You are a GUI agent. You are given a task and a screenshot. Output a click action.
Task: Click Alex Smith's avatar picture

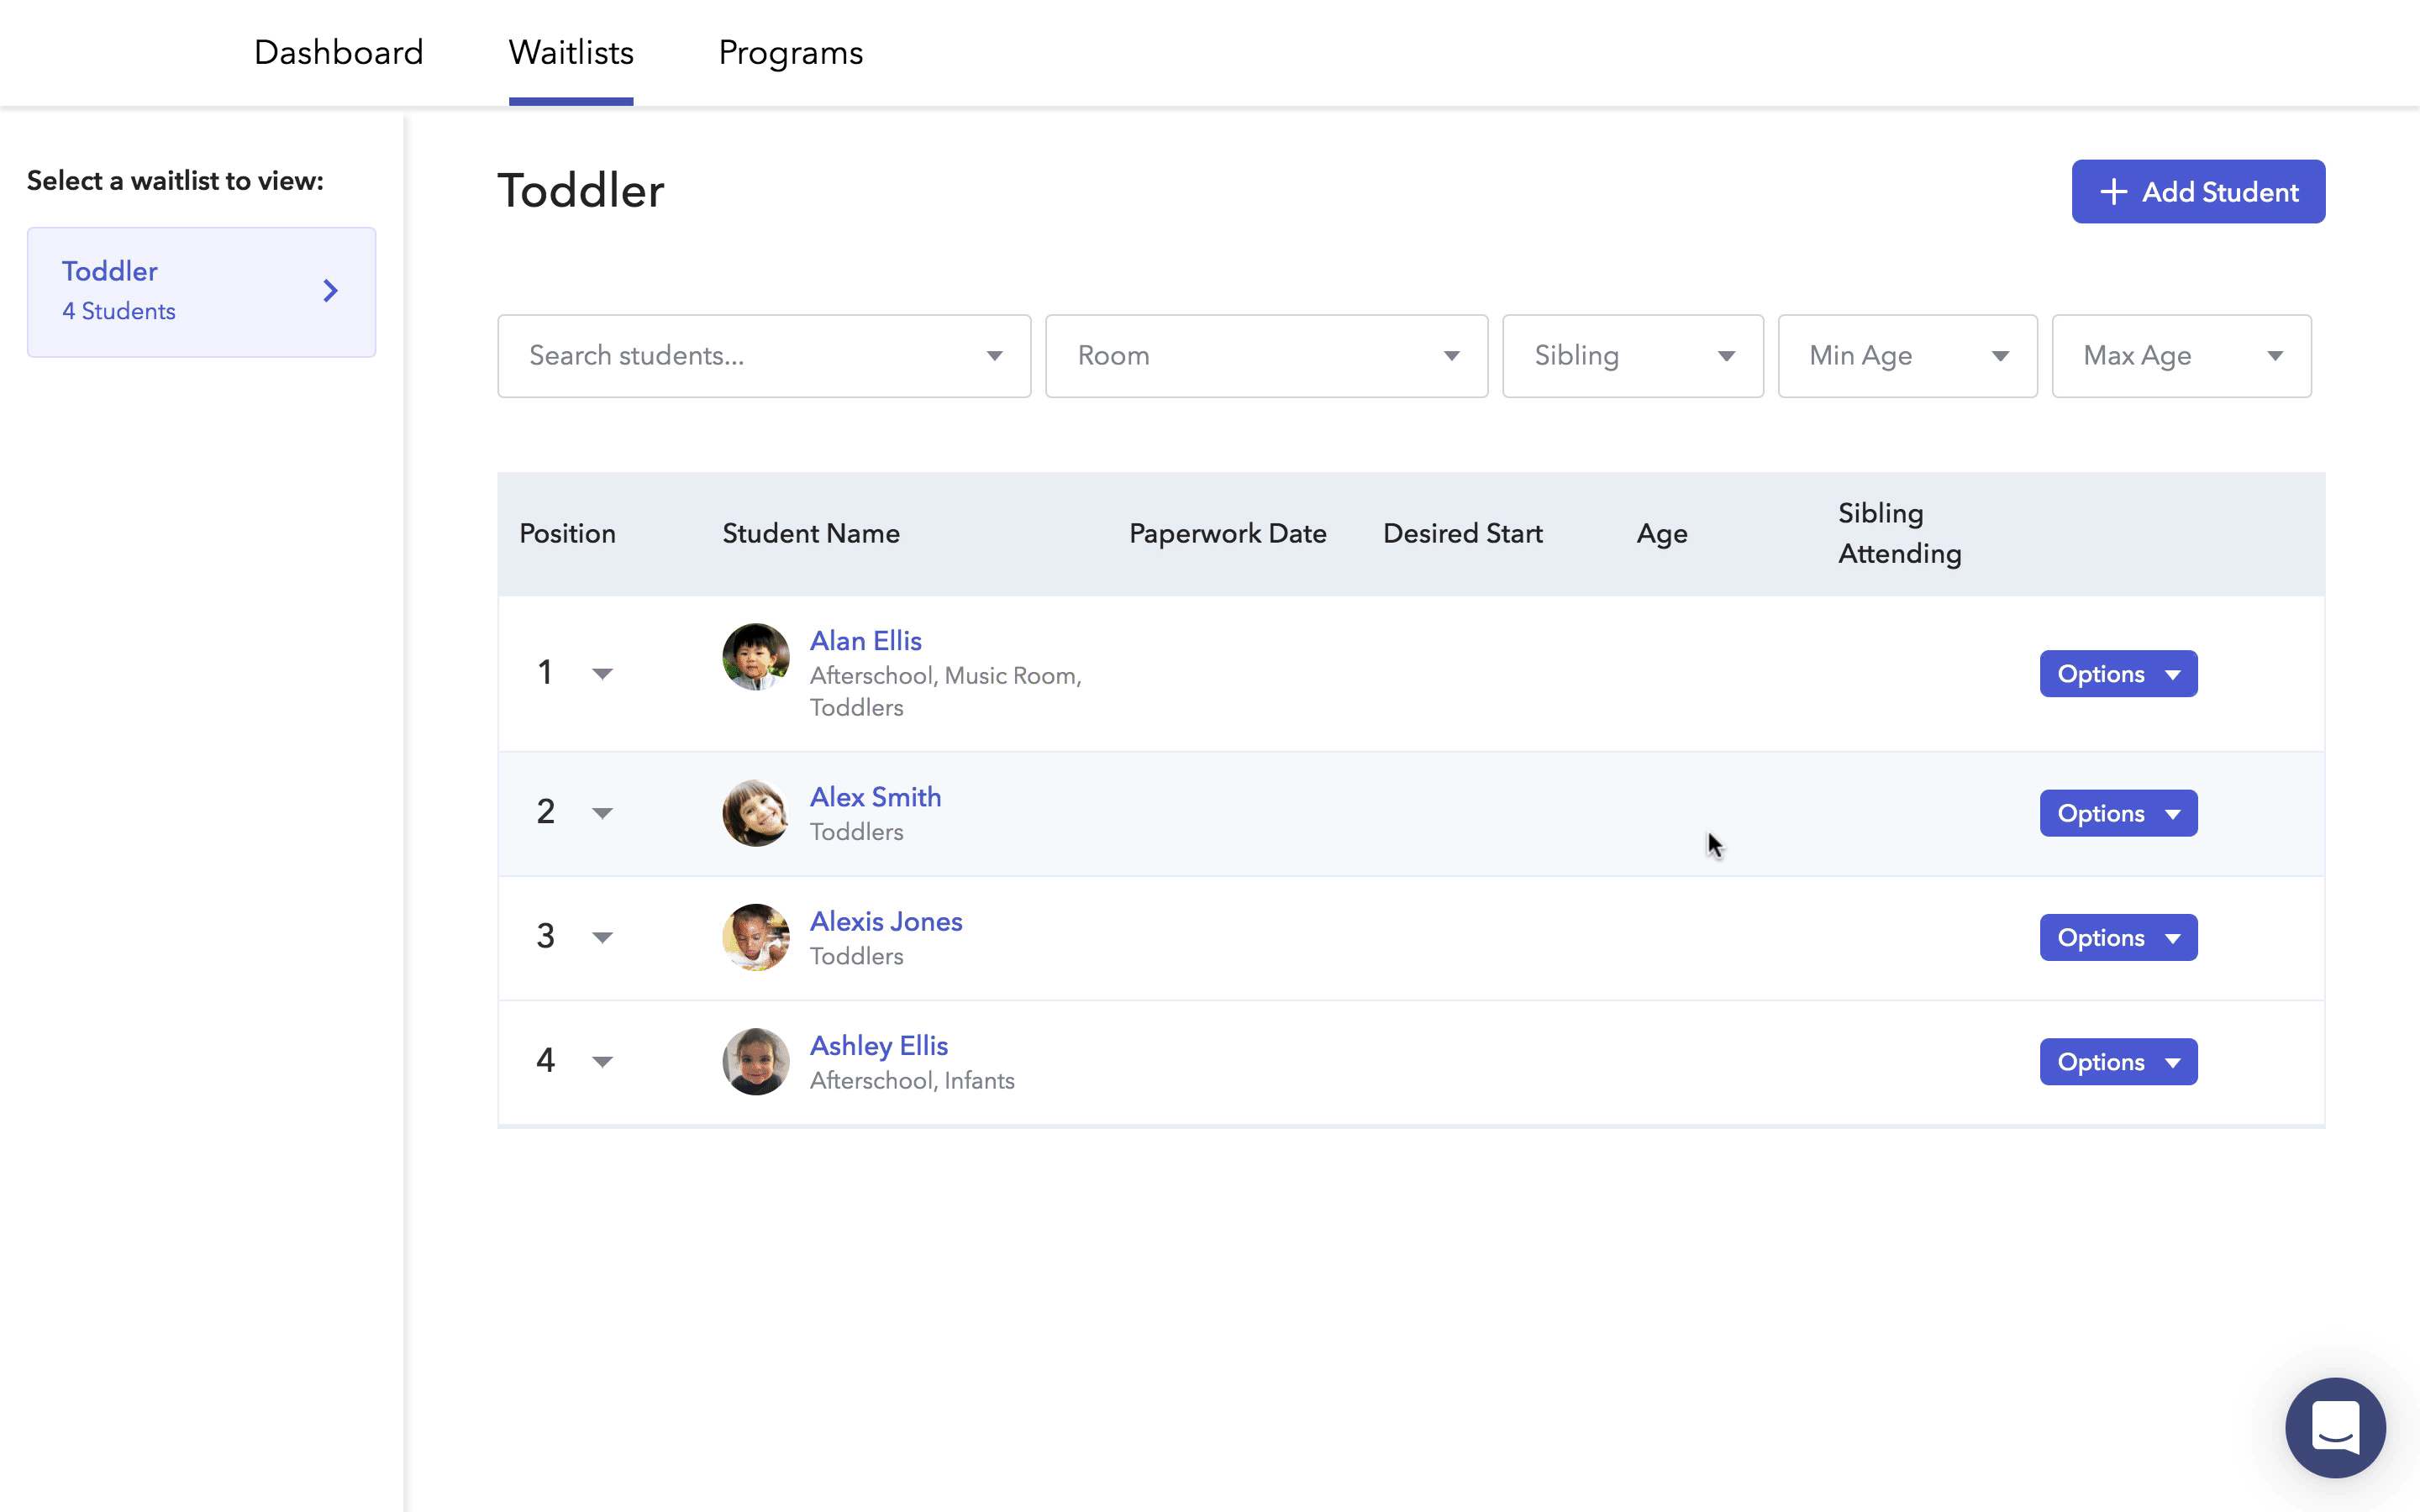[x=755, y=813]
